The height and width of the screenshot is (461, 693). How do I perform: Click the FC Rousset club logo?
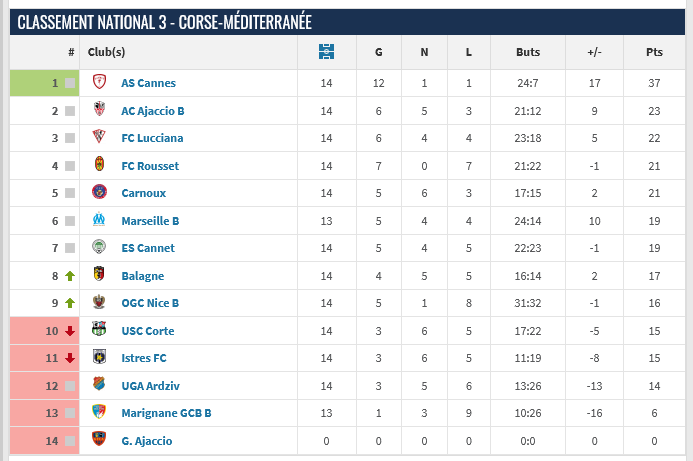coord(99,165)
